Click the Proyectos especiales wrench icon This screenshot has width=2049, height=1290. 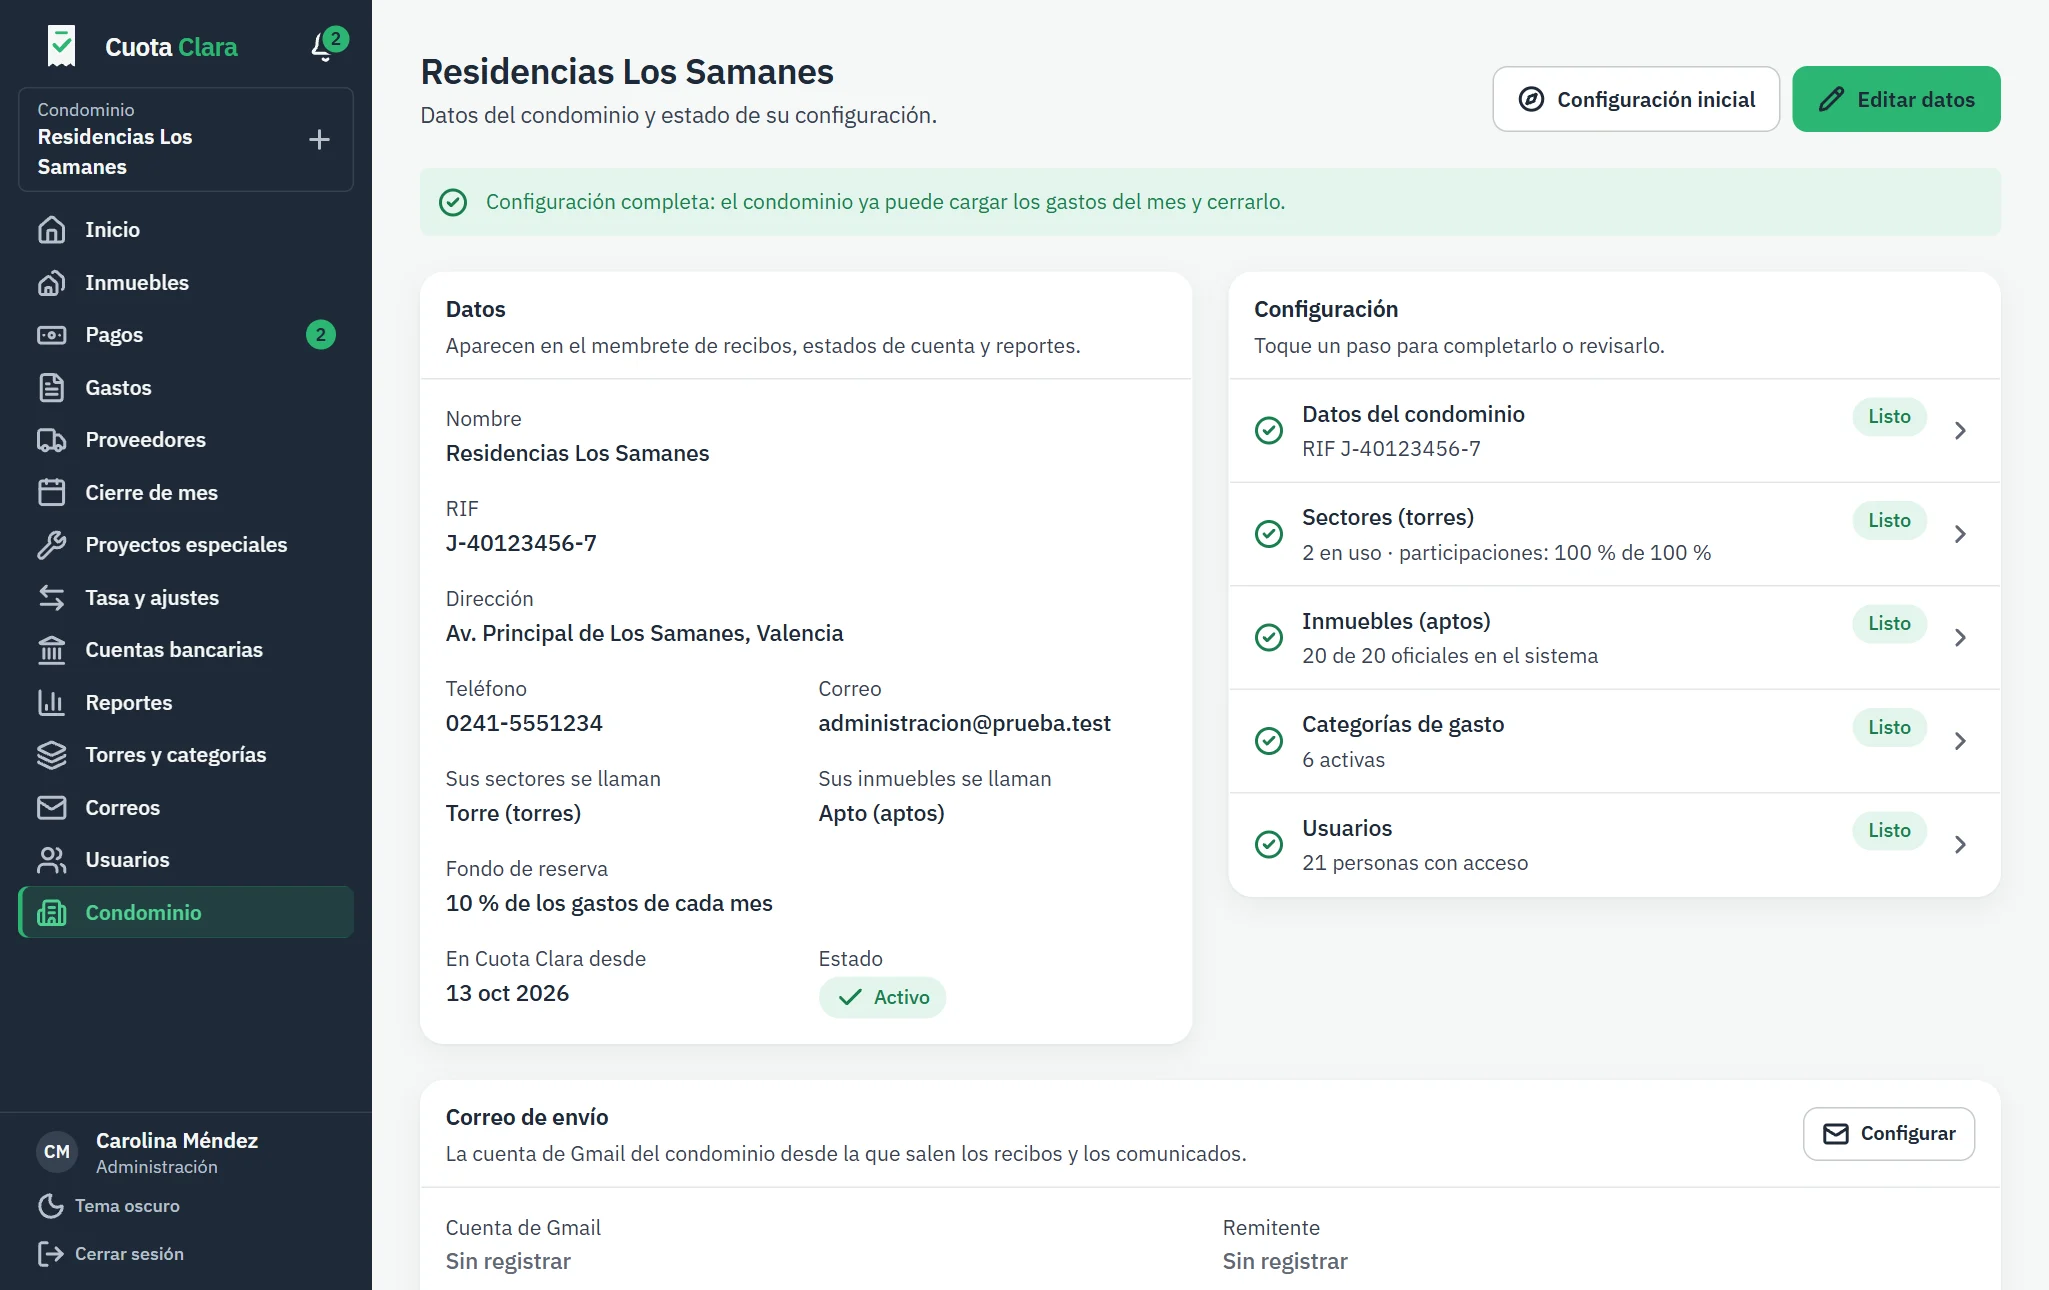pyautogui.click(x=51, y=545)
